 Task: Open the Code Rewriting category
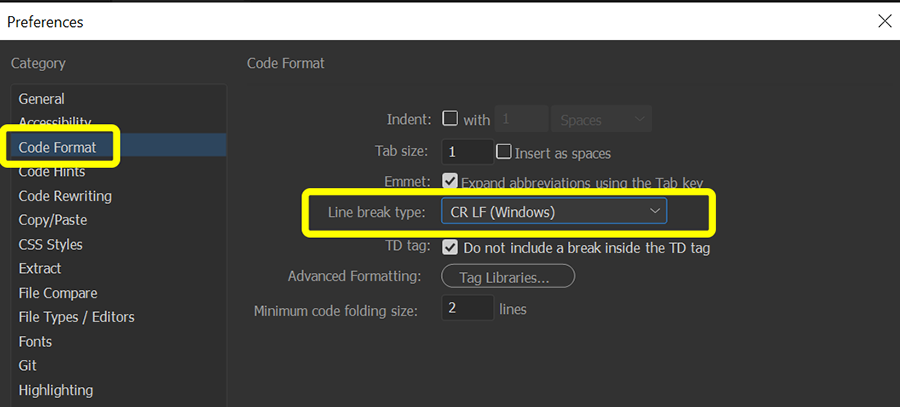pyautogui.click(x=65, y=196)
